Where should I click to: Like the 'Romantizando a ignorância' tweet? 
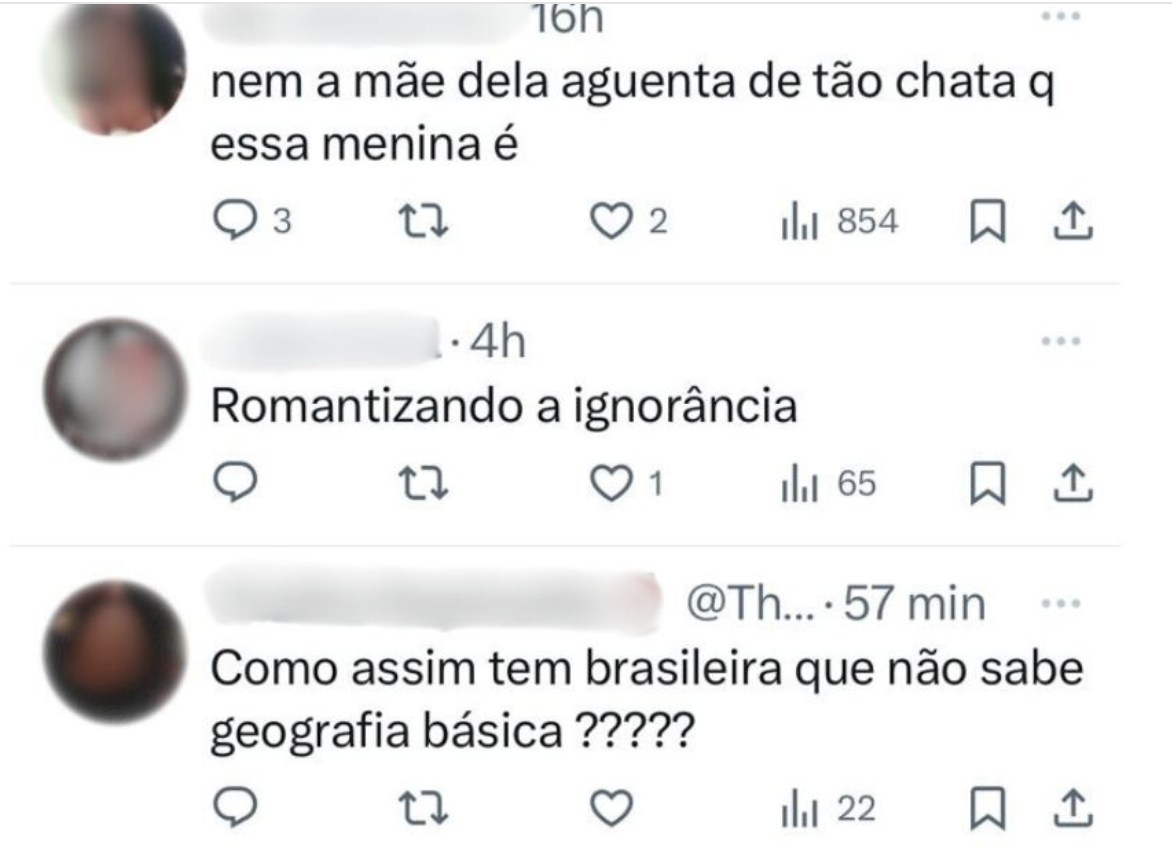(x=608, y=485)
